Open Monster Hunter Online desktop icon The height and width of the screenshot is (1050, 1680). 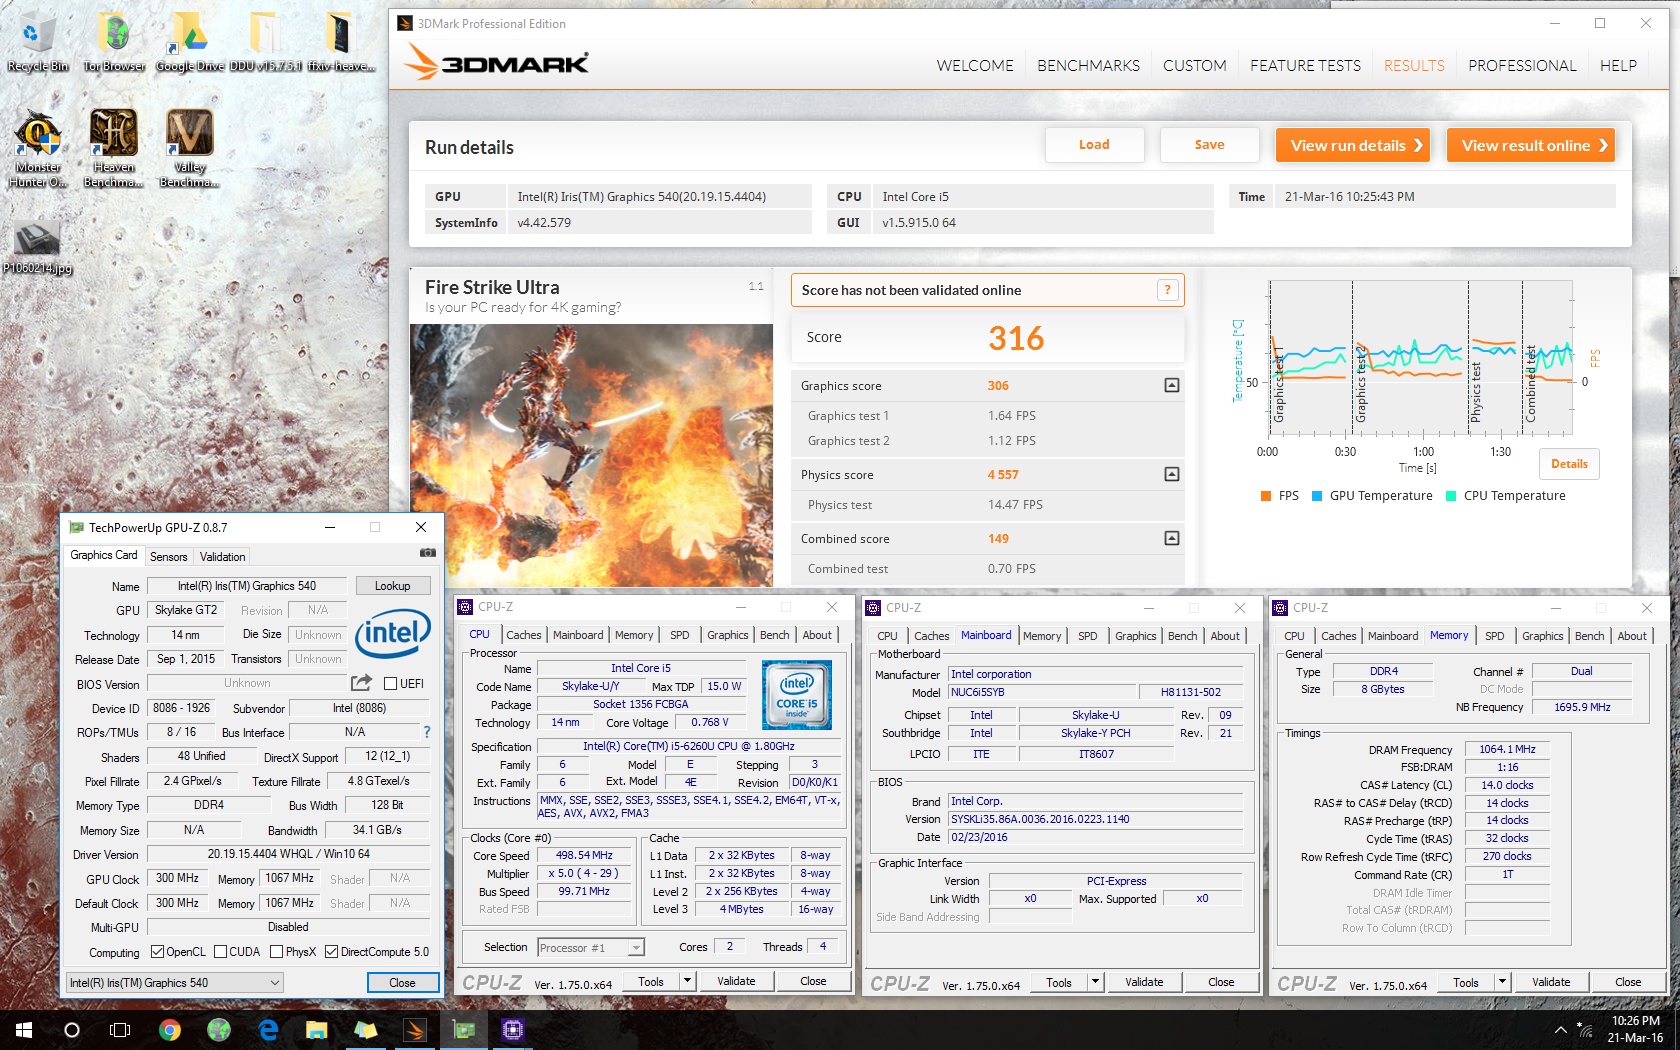pos(38,148)
